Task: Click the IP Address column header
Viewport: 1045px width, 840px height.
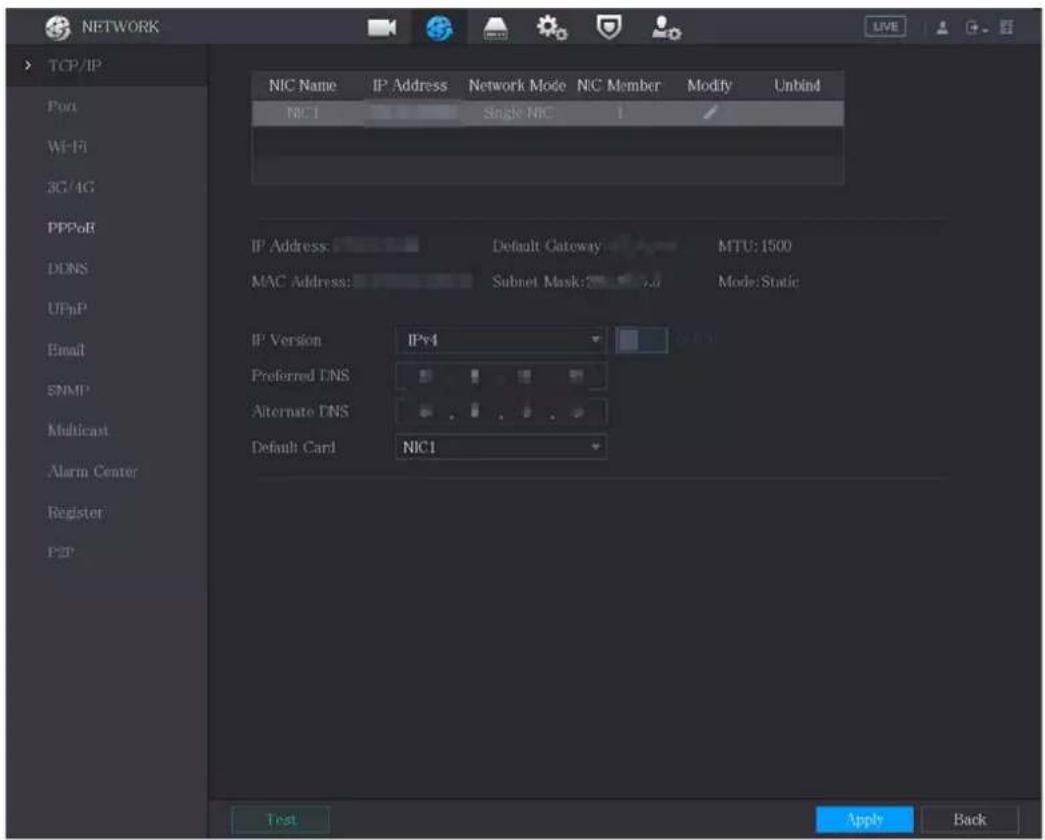Action: pyautogui.click(x=410, y=85)
